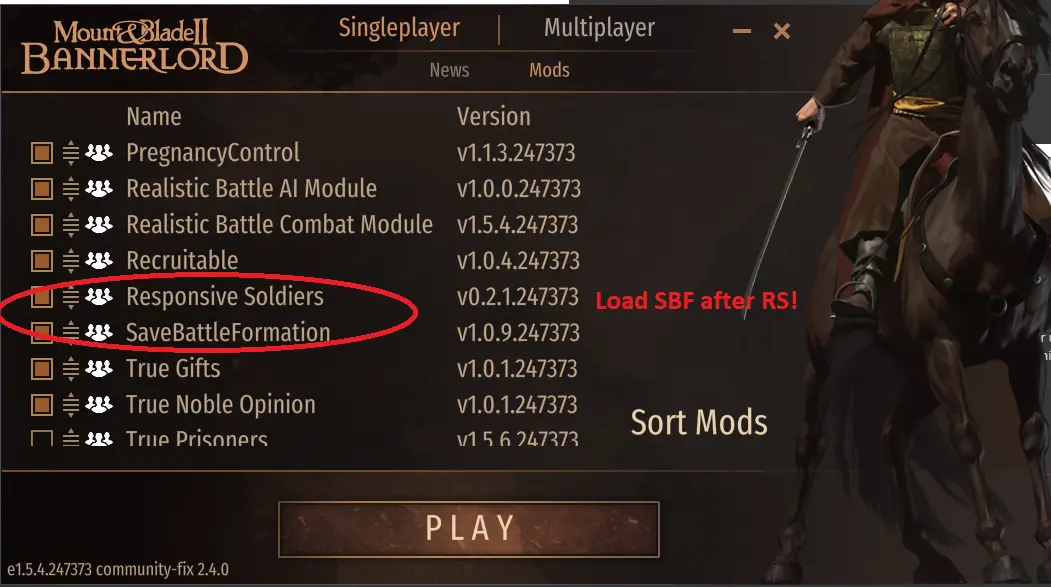Uncheck the Realistic Battle Combat Module box
The width and height of the screenshot is (1051, 587).
coord(42,224)
